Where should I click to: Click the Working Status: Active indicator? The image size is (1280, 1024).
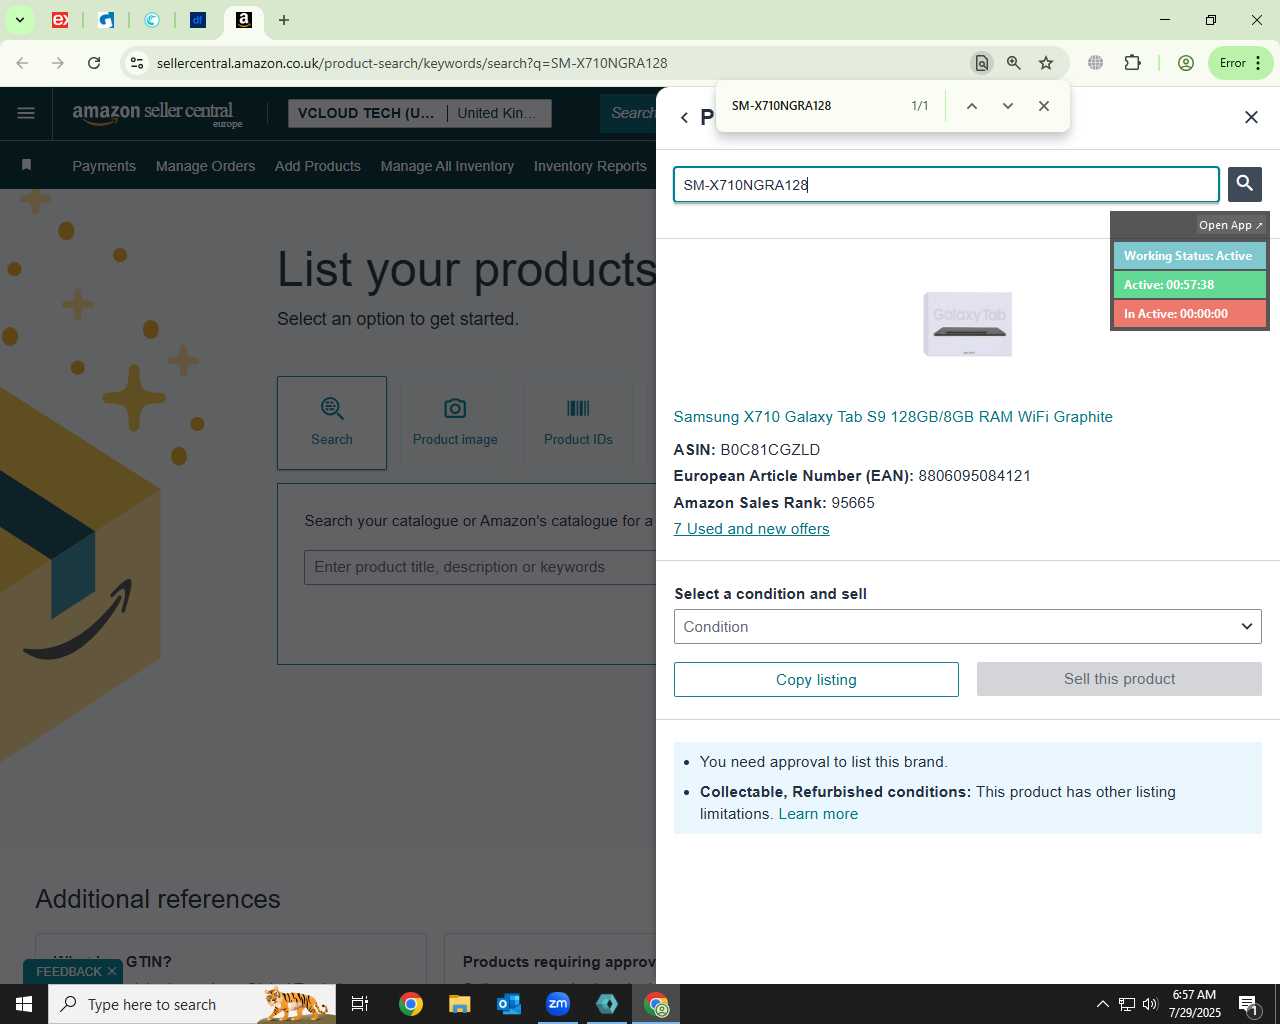[1189, 256]
